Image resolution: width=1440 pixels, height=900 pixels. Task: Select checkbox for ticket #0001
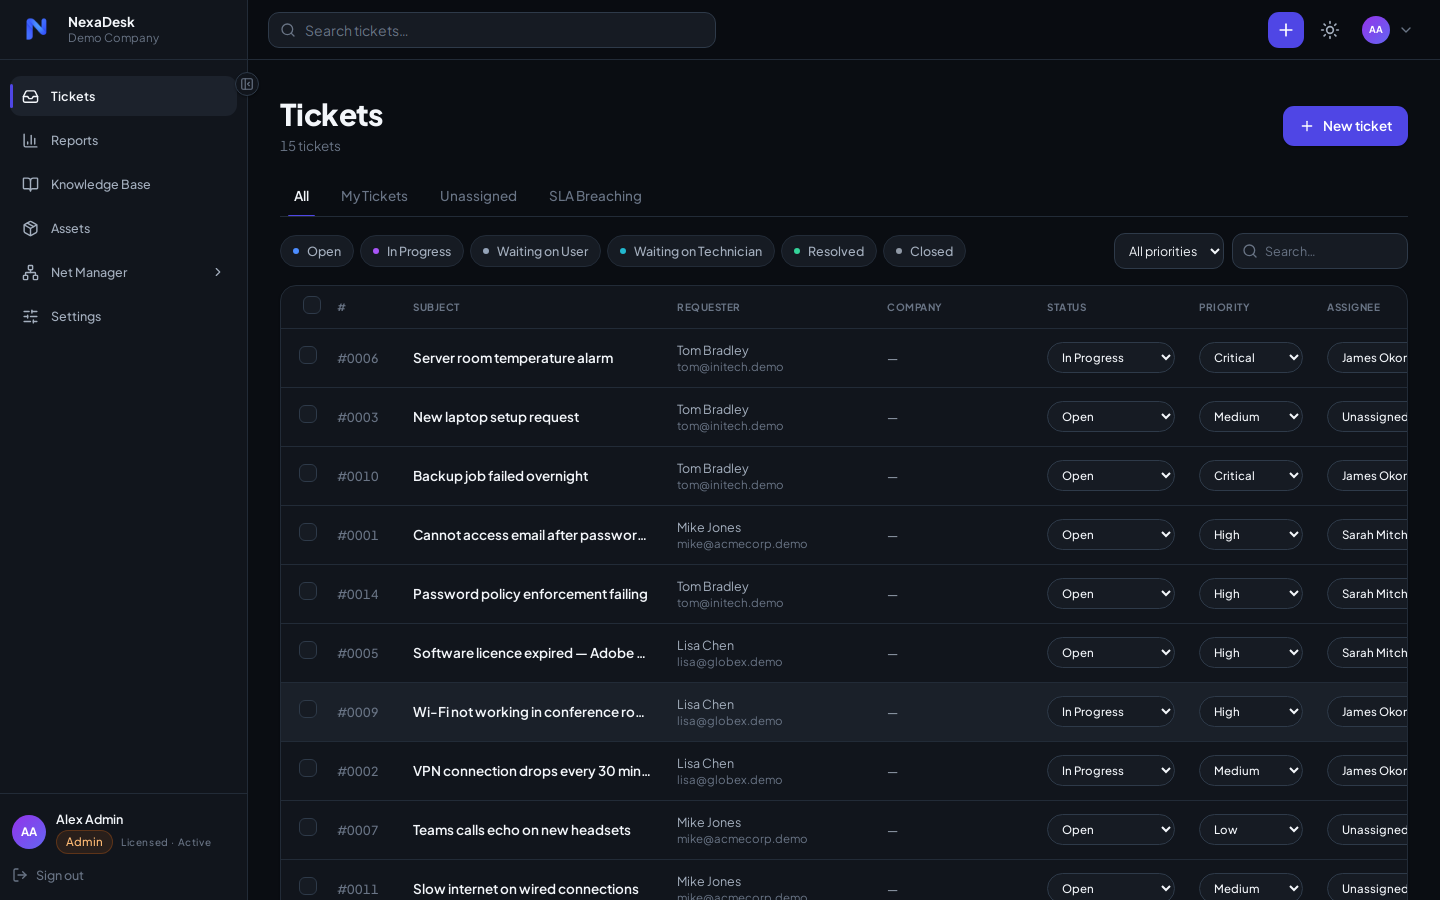pyautogui.click(x=308, y=532)
